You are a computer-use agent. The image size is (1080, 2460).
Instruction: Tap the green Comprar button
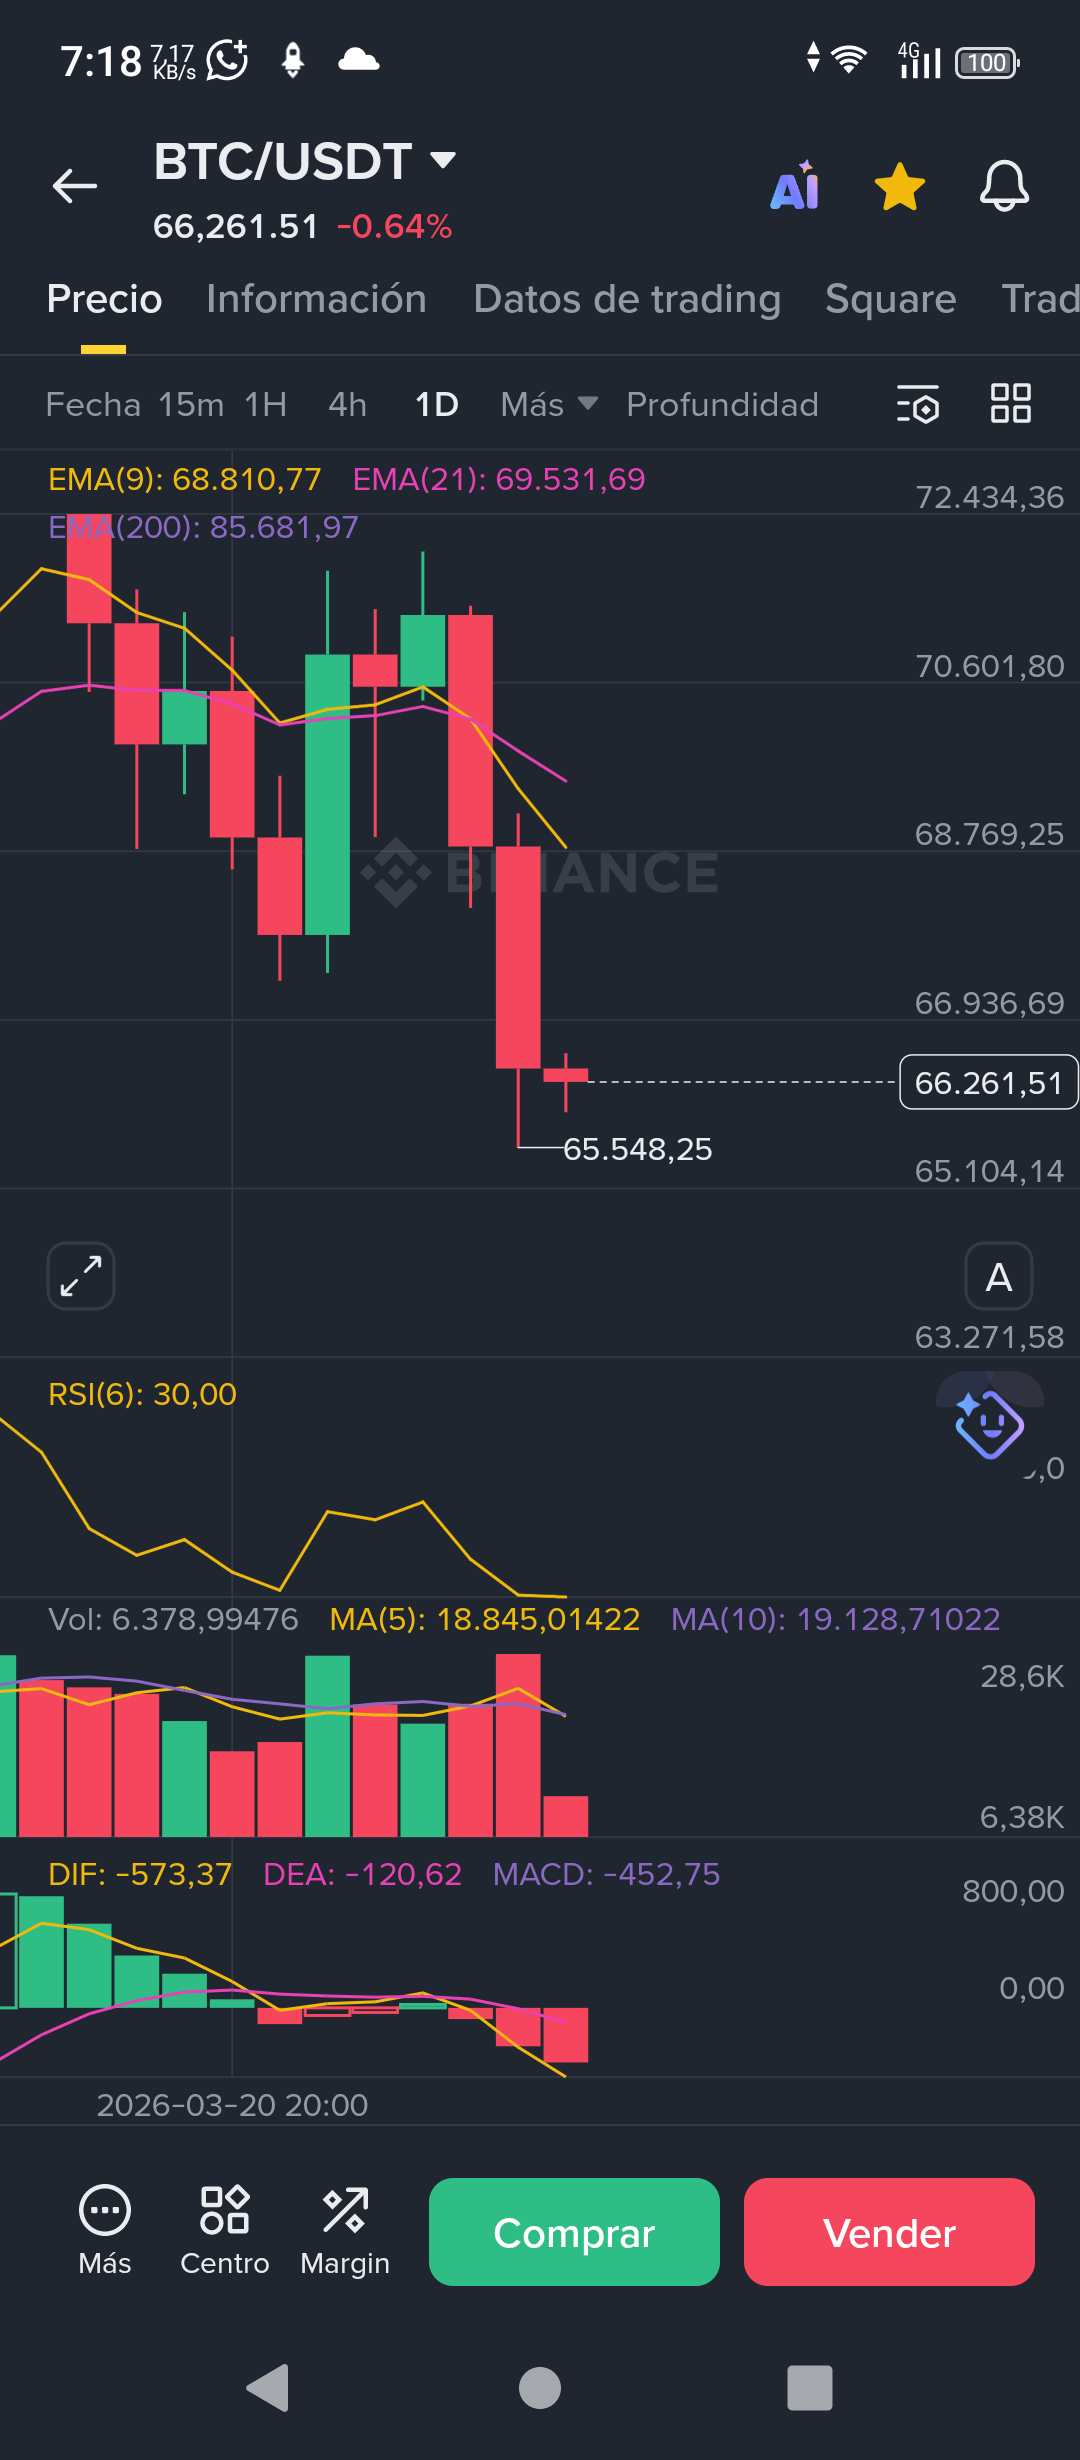[574, 2232]
